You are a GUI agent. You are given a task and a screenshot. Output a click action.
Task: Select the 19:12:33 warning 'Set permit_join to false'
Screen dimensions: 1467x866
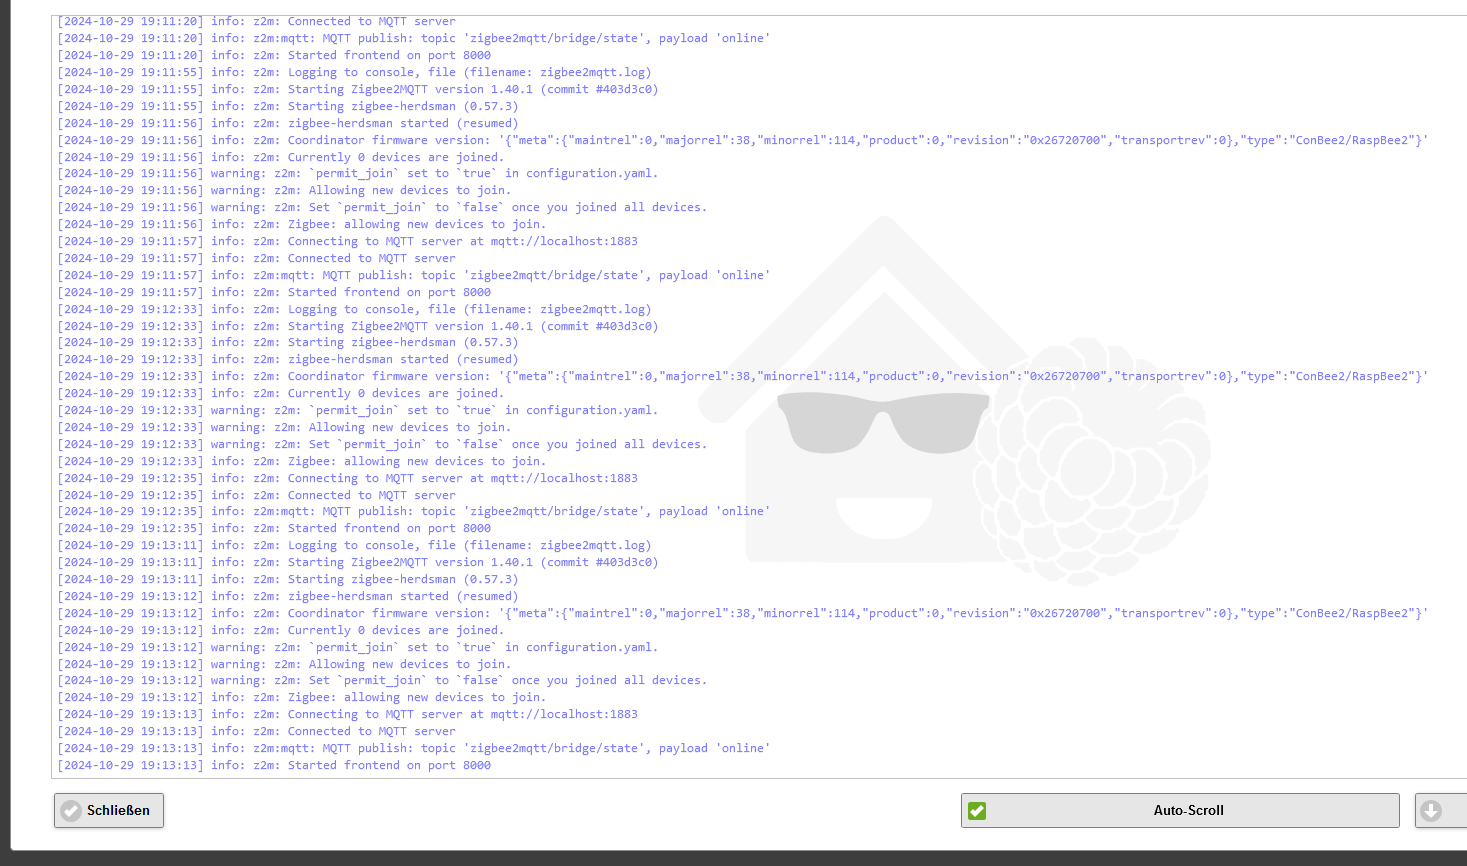click(382, 444)
